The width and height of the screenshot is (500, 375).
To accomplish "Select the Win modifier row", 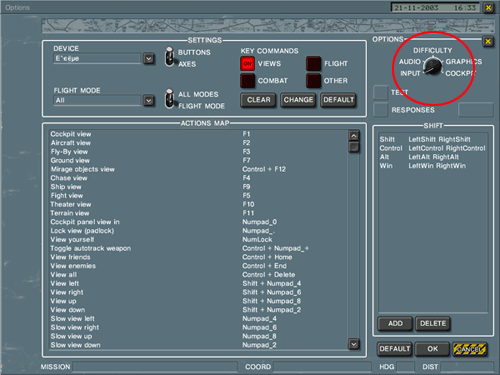I will click(433, 166).
